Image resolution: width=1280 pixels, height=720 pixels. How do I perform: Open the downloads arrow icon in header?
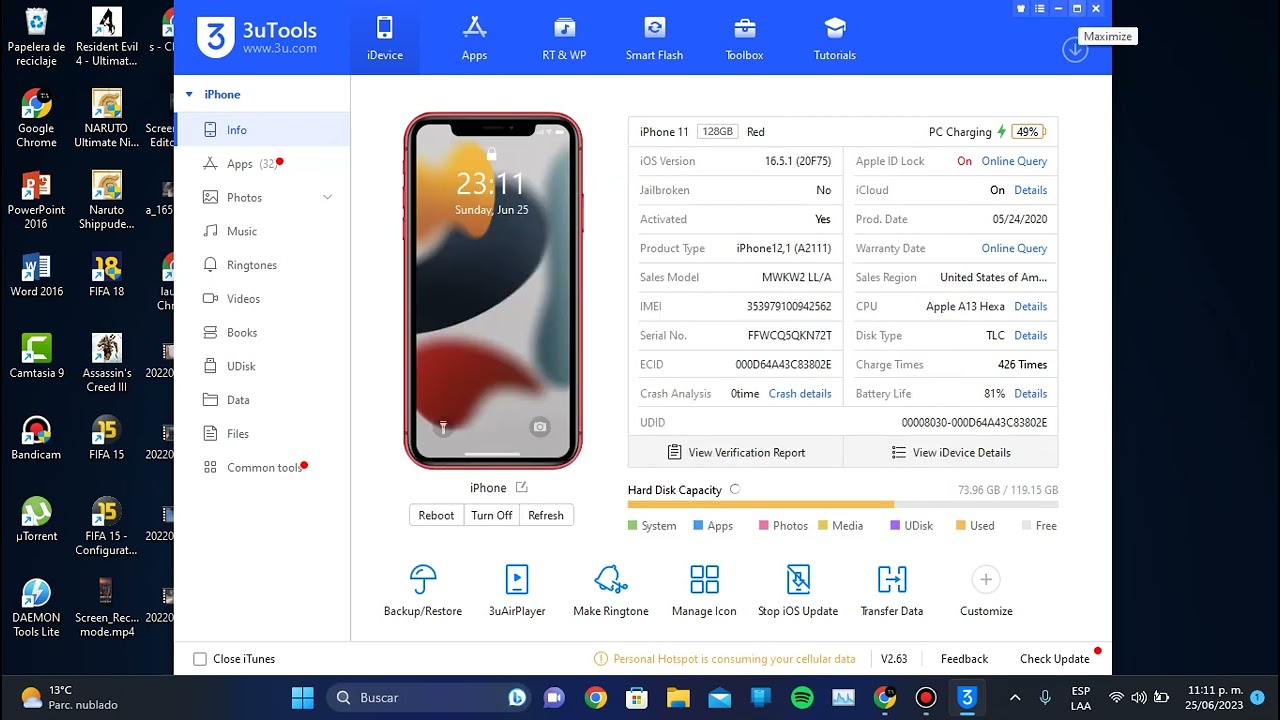(x=1075, y=49)
